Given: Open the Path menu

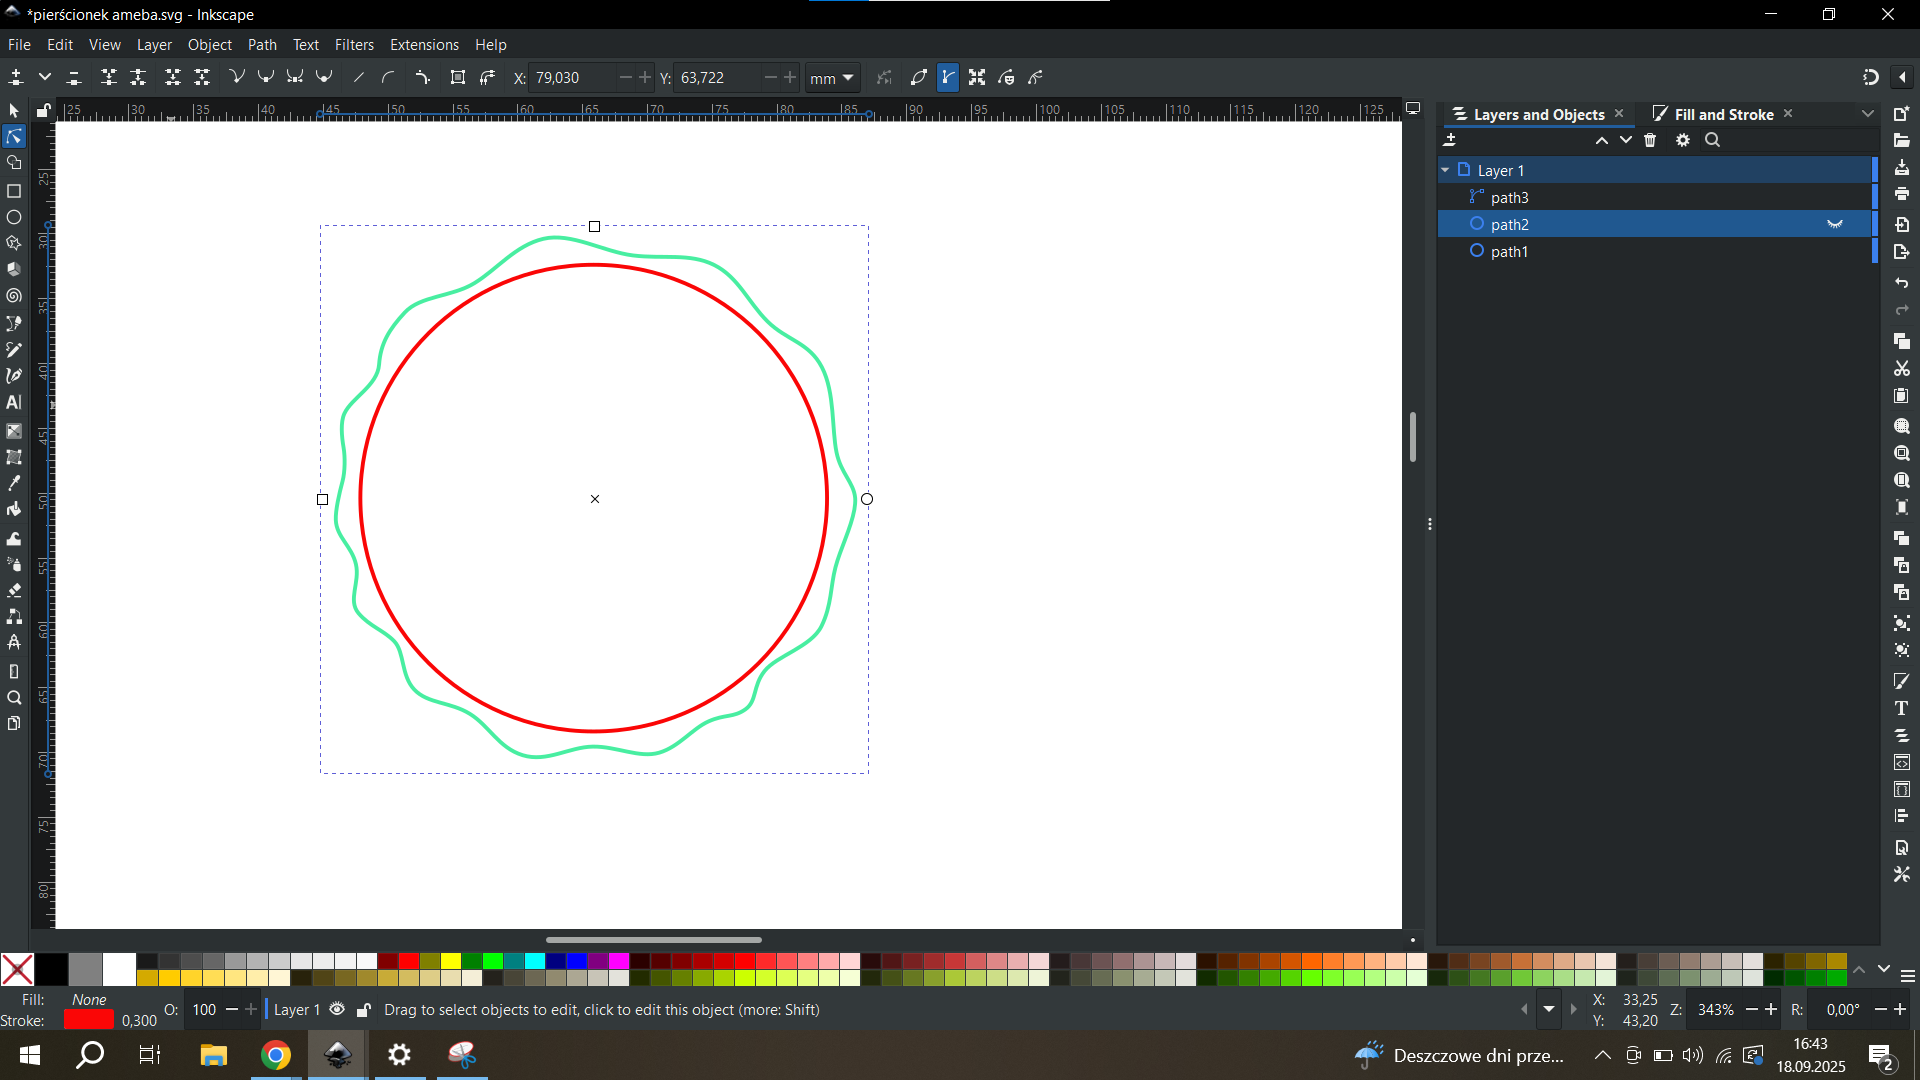Looking at the screenshot, I should click(x=262, y=45).
